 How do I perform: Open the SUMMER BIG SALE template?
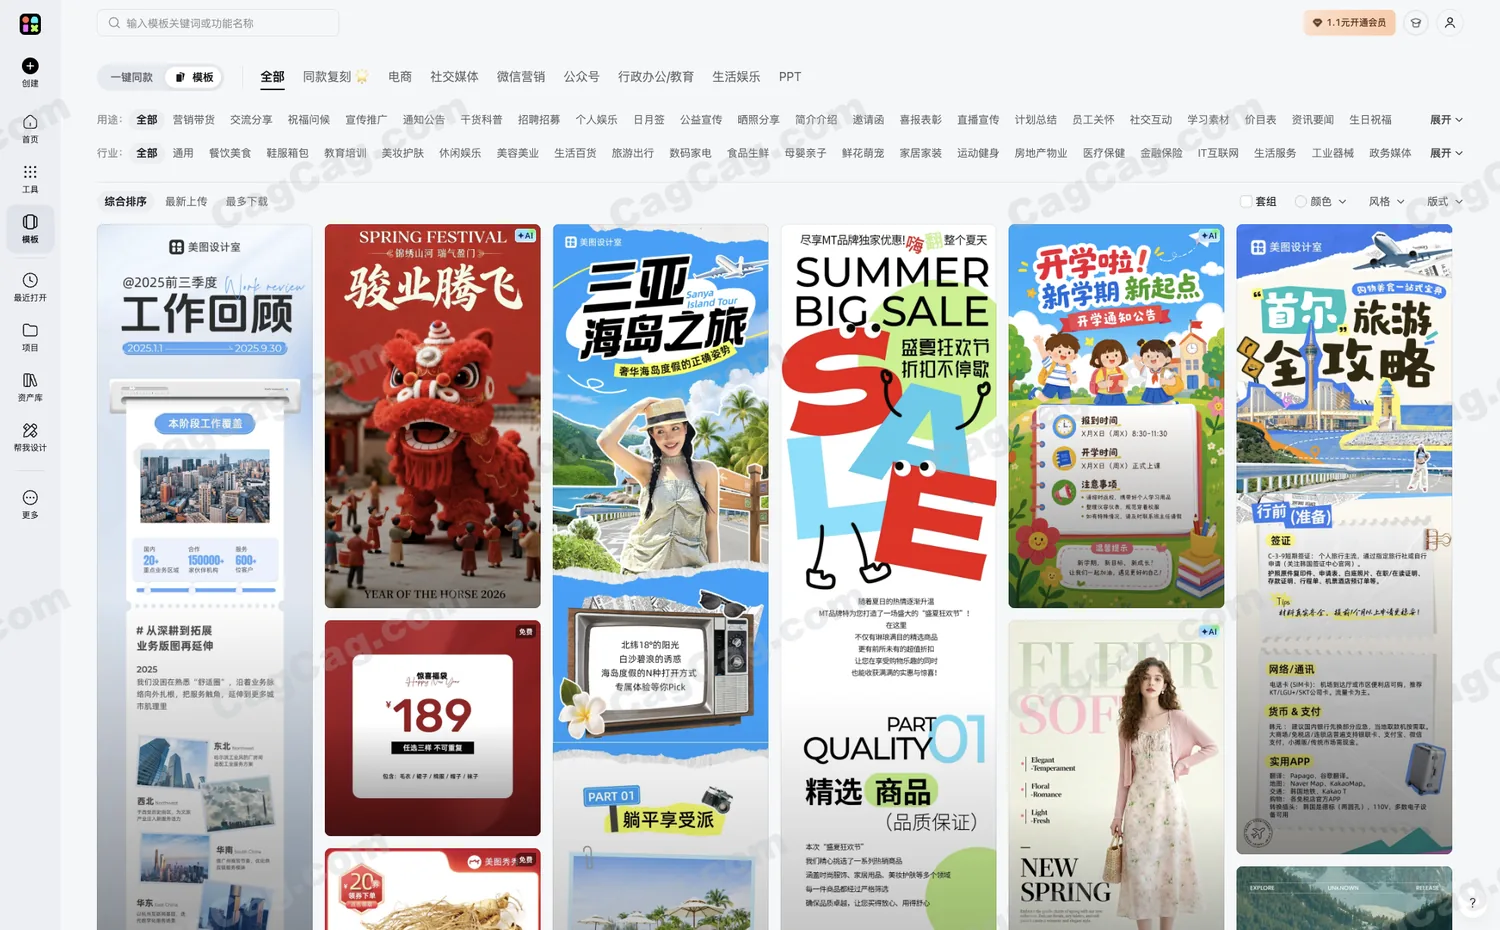point(889,577)
